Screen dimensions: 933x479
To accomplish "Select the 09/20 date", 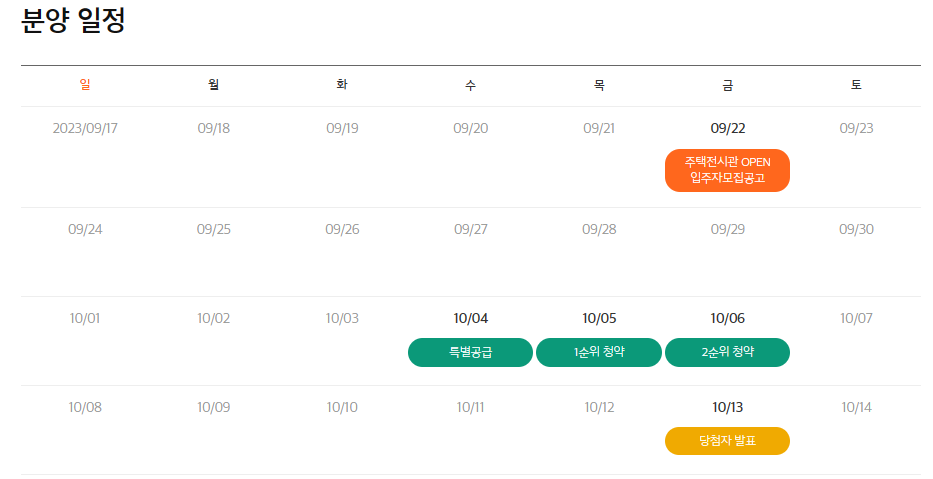I will pyautogui.click(x=471, y=128).
